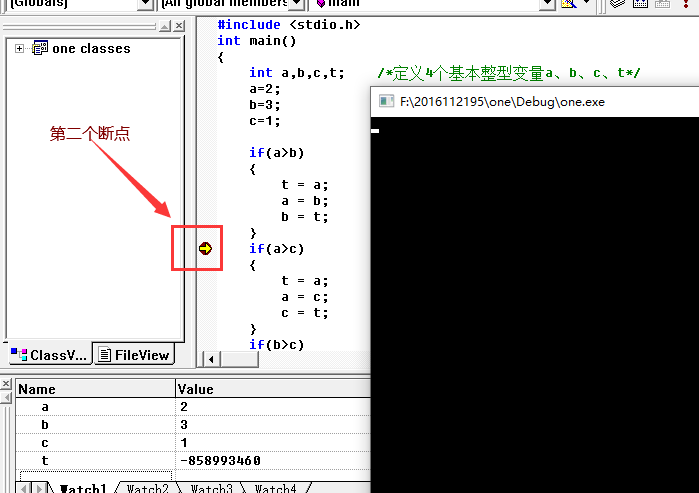
Task: Click the int a,b,c,t; declaration
Action: point(297,73)
